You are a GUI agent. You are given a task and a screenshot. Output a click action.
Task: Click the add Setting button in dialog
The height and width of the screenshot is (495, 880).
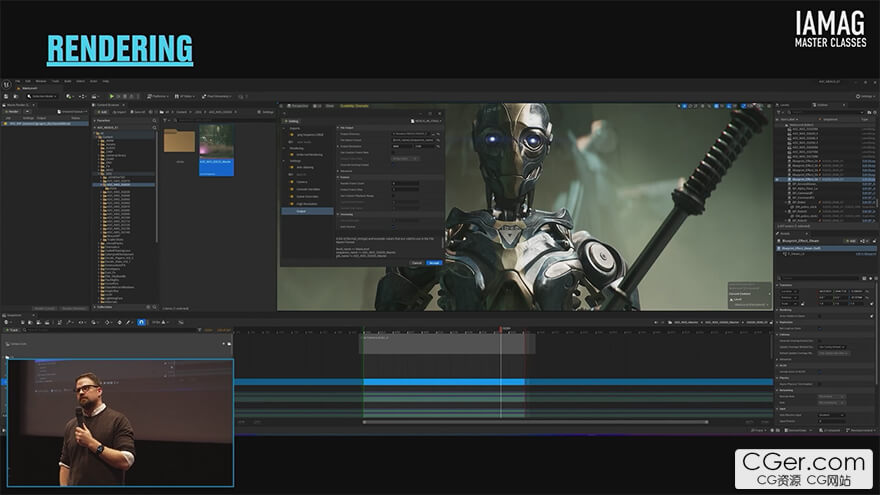coord(292,121)
